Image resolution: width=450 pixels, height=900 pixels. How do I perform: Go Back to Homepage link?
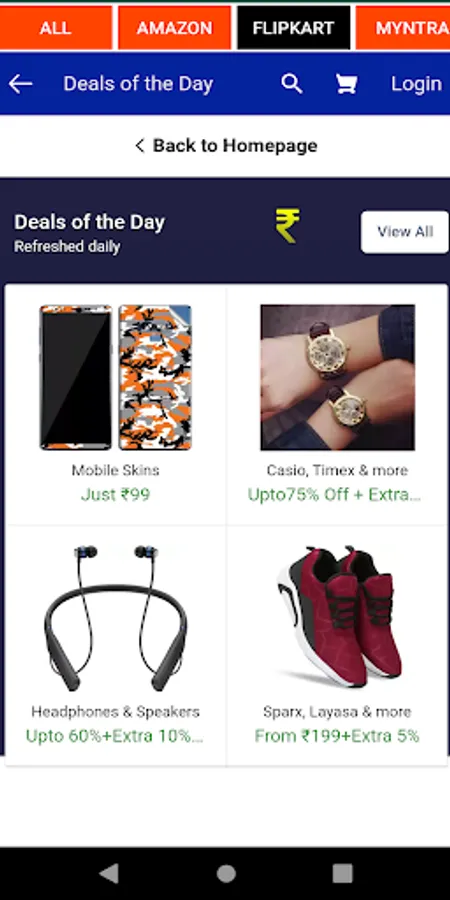[x=226, y=146]
